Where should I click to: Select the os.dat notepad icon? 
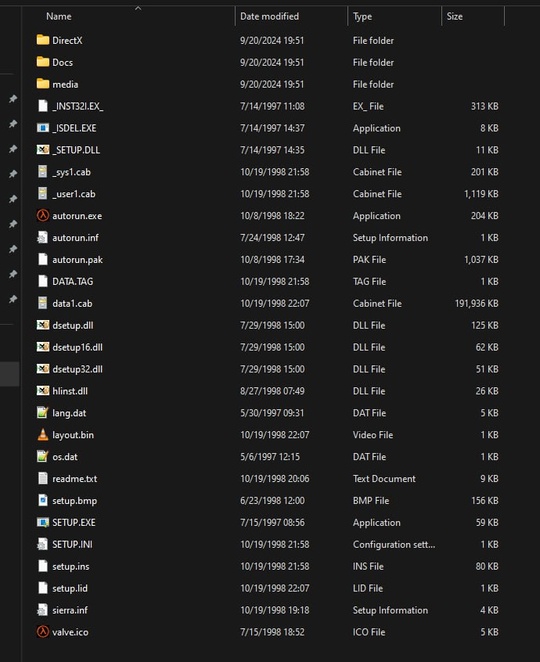[x=43, y=457]
